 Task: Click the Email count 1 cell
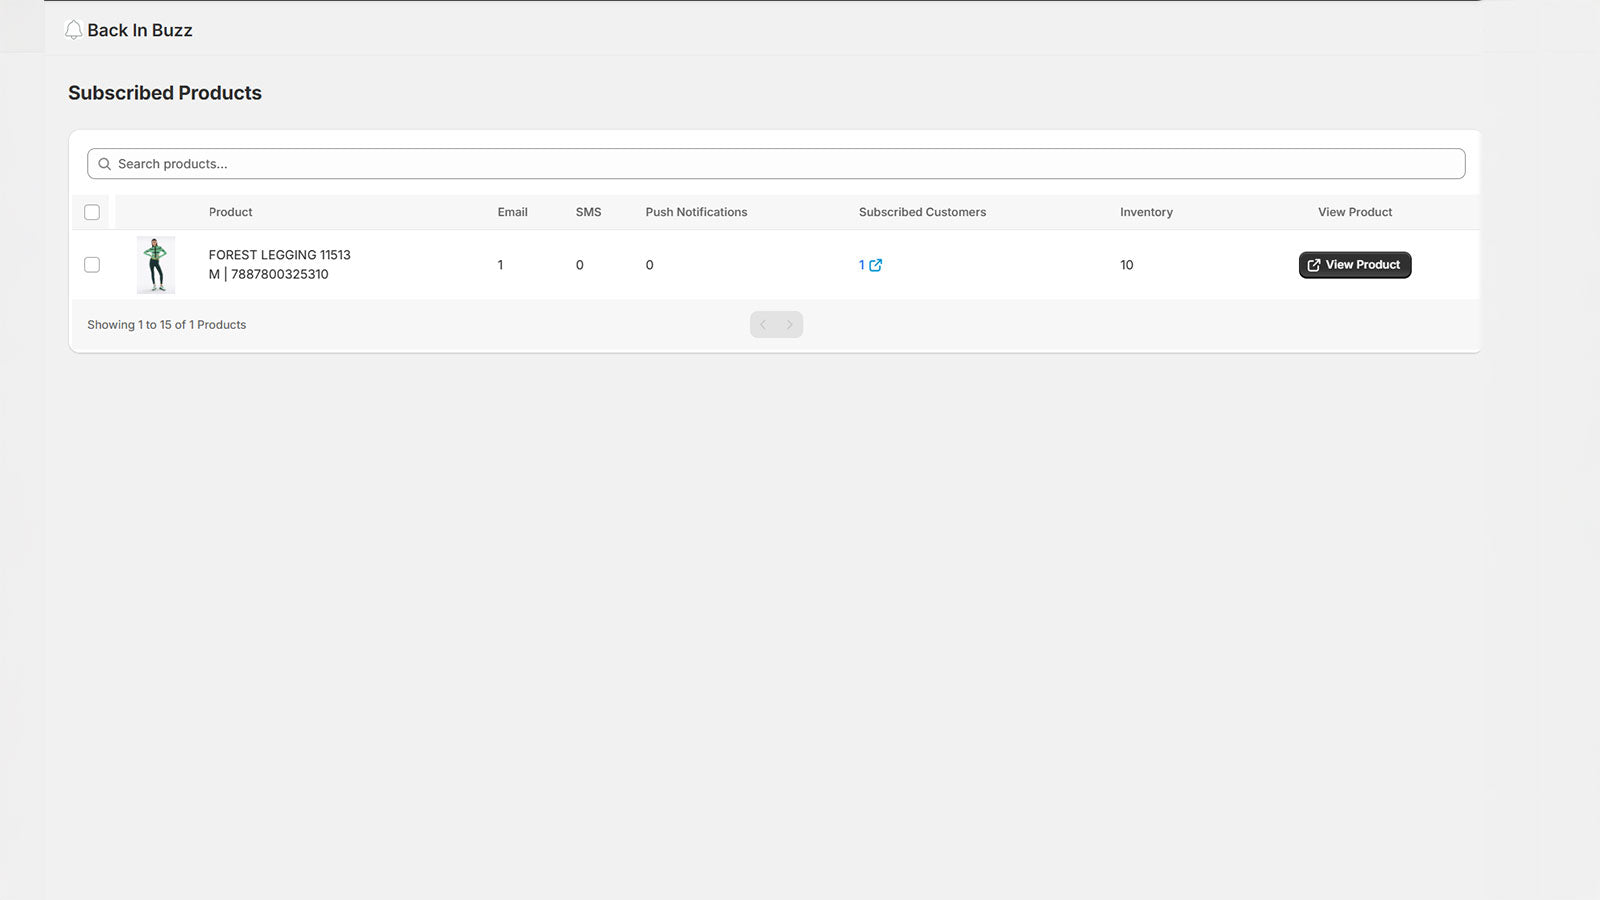(500, 265)
